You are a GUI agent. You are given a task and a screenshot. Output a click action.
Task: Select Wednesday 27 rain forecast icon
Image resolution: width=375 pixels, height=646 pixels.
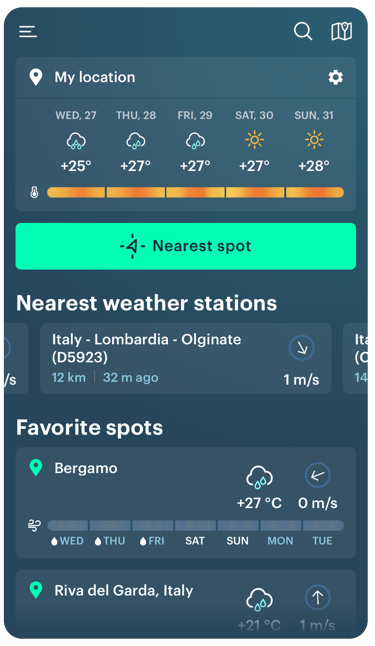(76, 140)
